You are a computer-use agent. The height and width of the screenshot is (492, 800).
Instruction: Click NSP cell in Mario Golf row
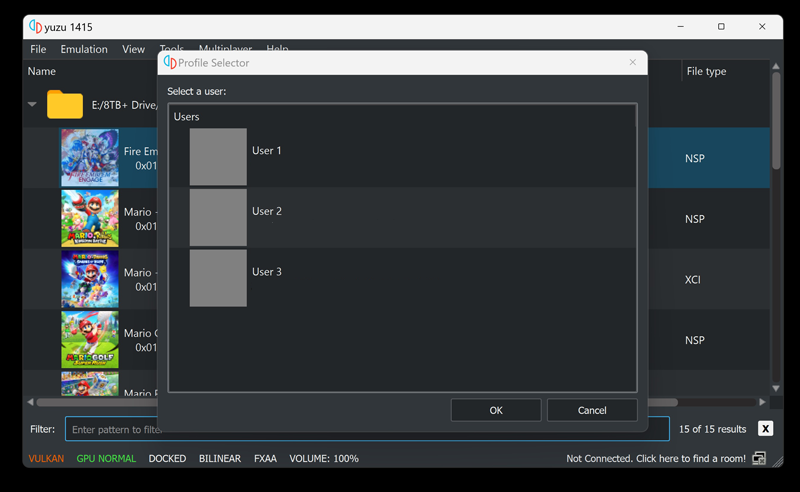[x=695, y=340]
